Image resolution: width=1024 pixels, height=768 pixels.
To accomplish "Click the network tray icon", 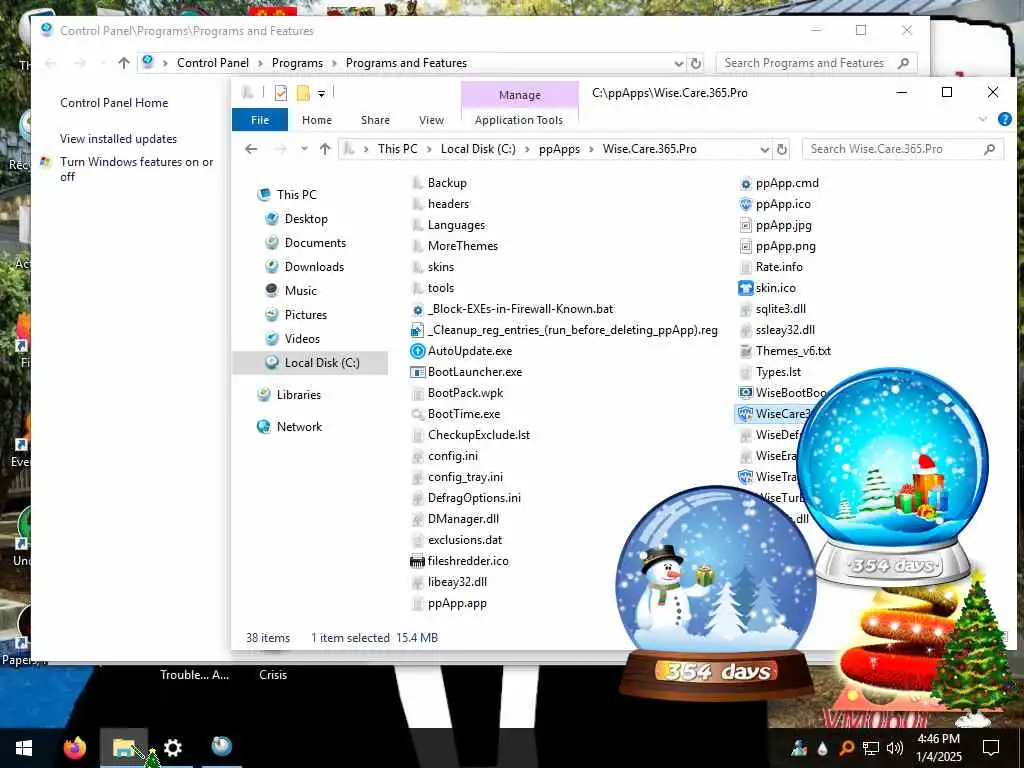I will pos(871,748).
